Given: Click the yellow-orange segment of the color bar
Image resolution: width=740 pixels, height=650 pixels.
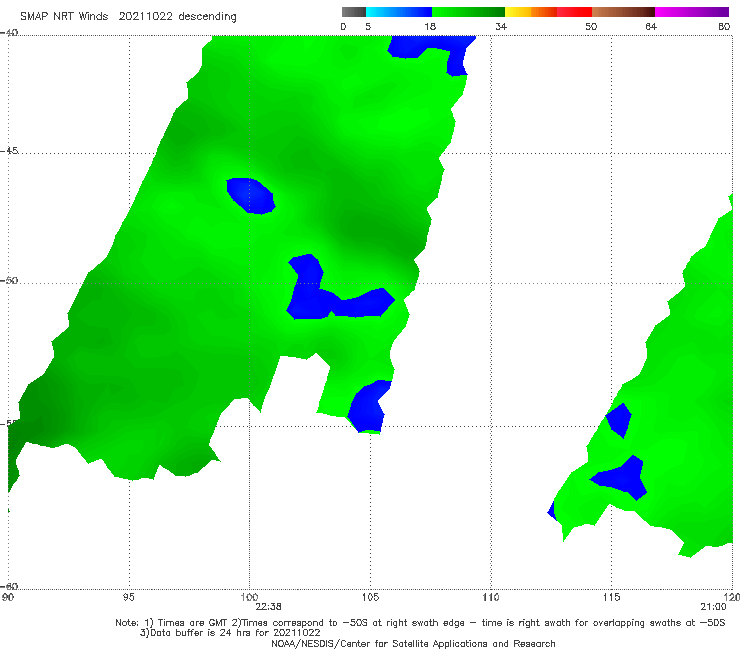Looking at the screenshot, I should (531, 12).
